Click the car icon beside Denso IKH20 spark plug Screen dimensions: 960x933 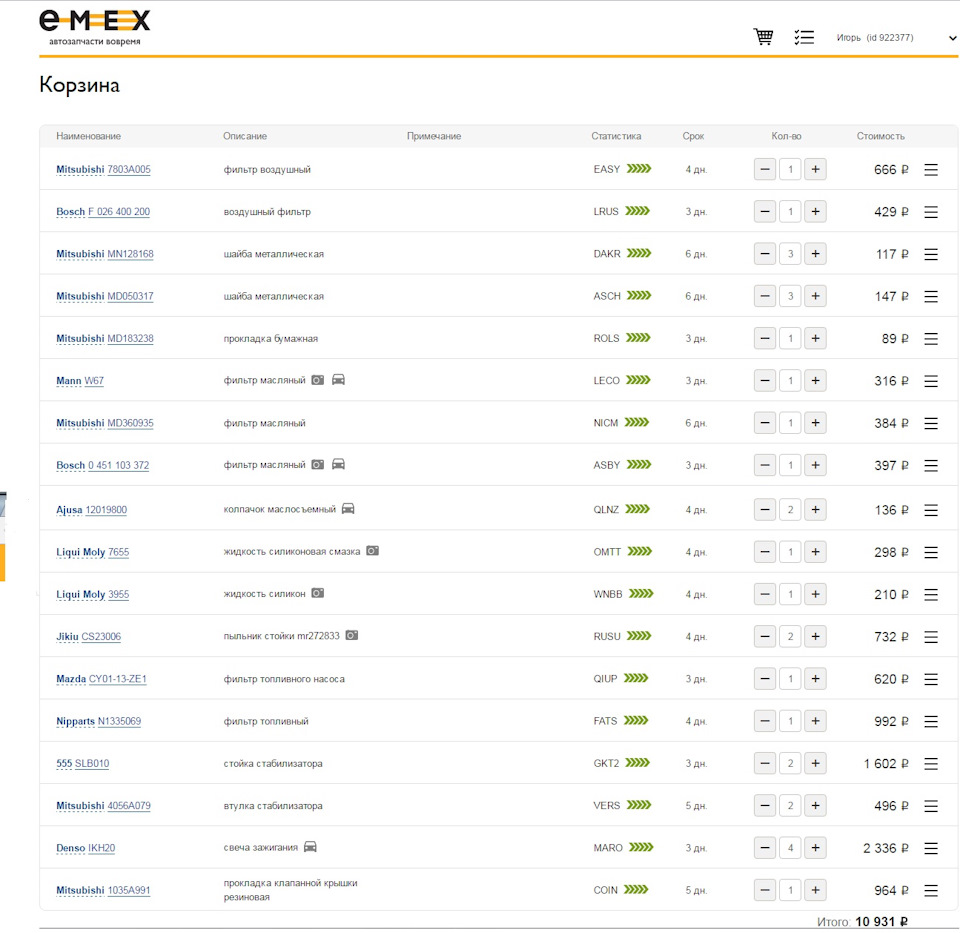click(x=310, y=847)
